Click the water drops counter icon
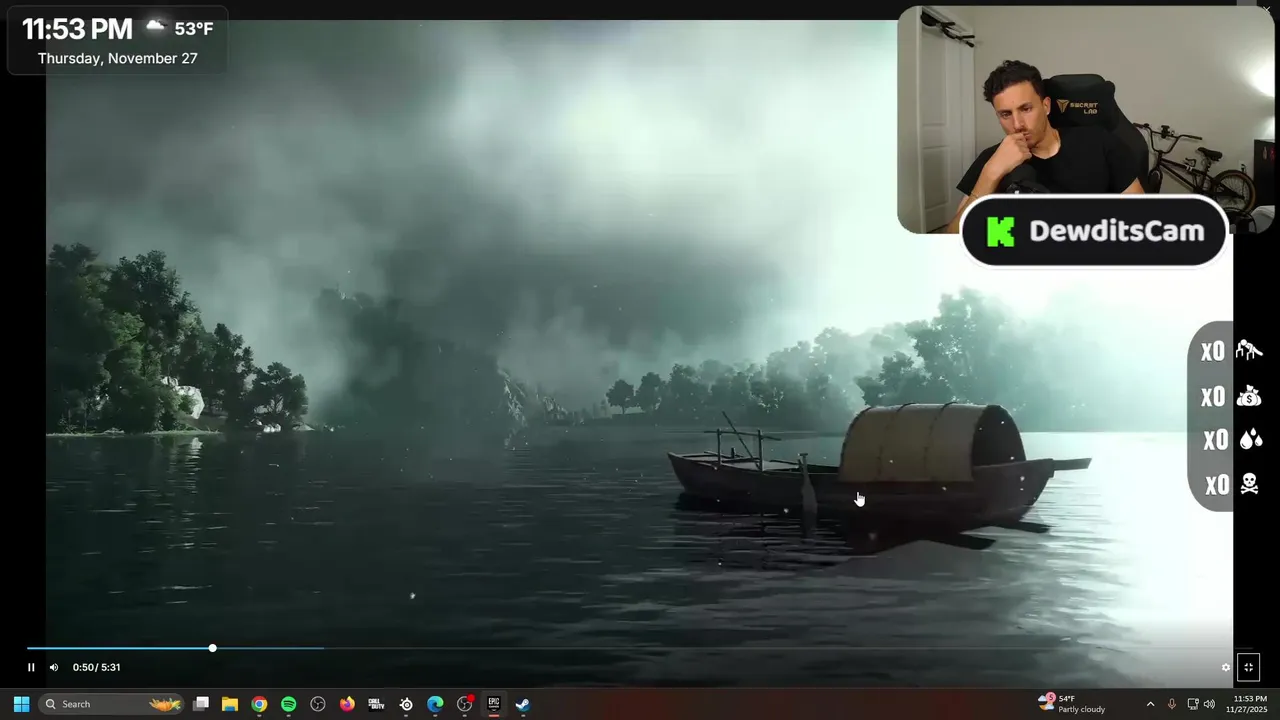 point(1250,439)
